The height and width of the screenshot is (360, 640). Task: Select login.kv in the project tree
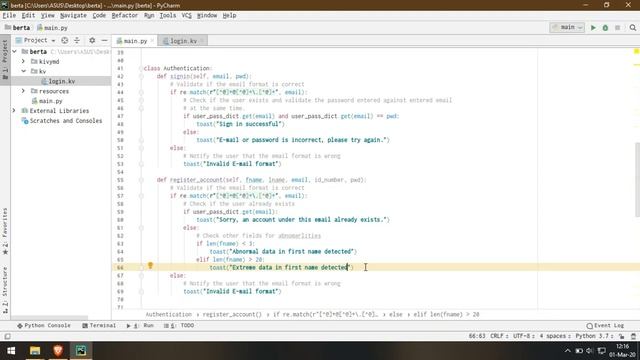coord(62,81)
